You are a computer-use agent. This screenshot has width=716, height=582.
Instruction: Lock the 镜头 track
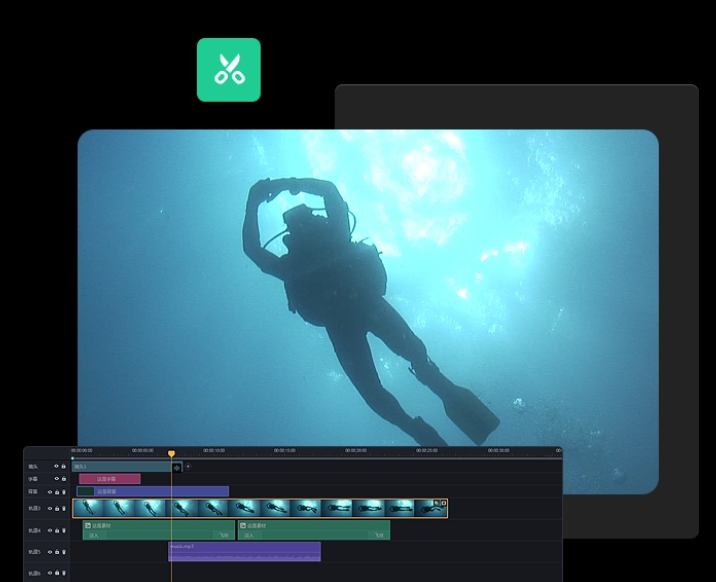(64, 466)
